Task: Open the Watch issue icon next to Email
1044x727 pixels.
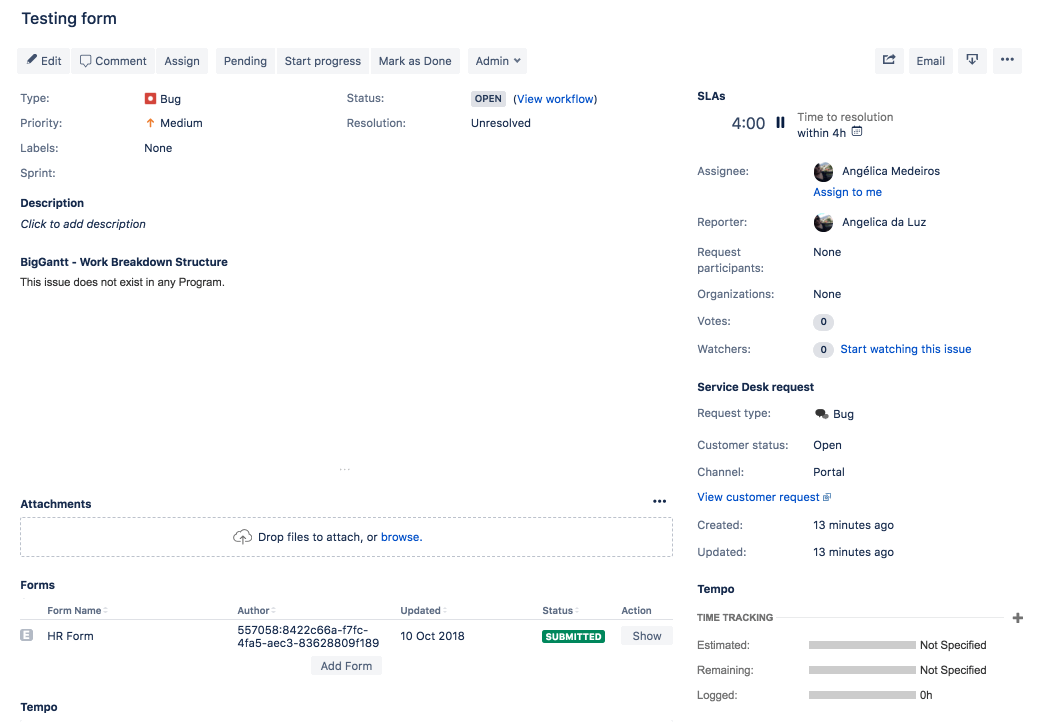Action: coord(971,61)
